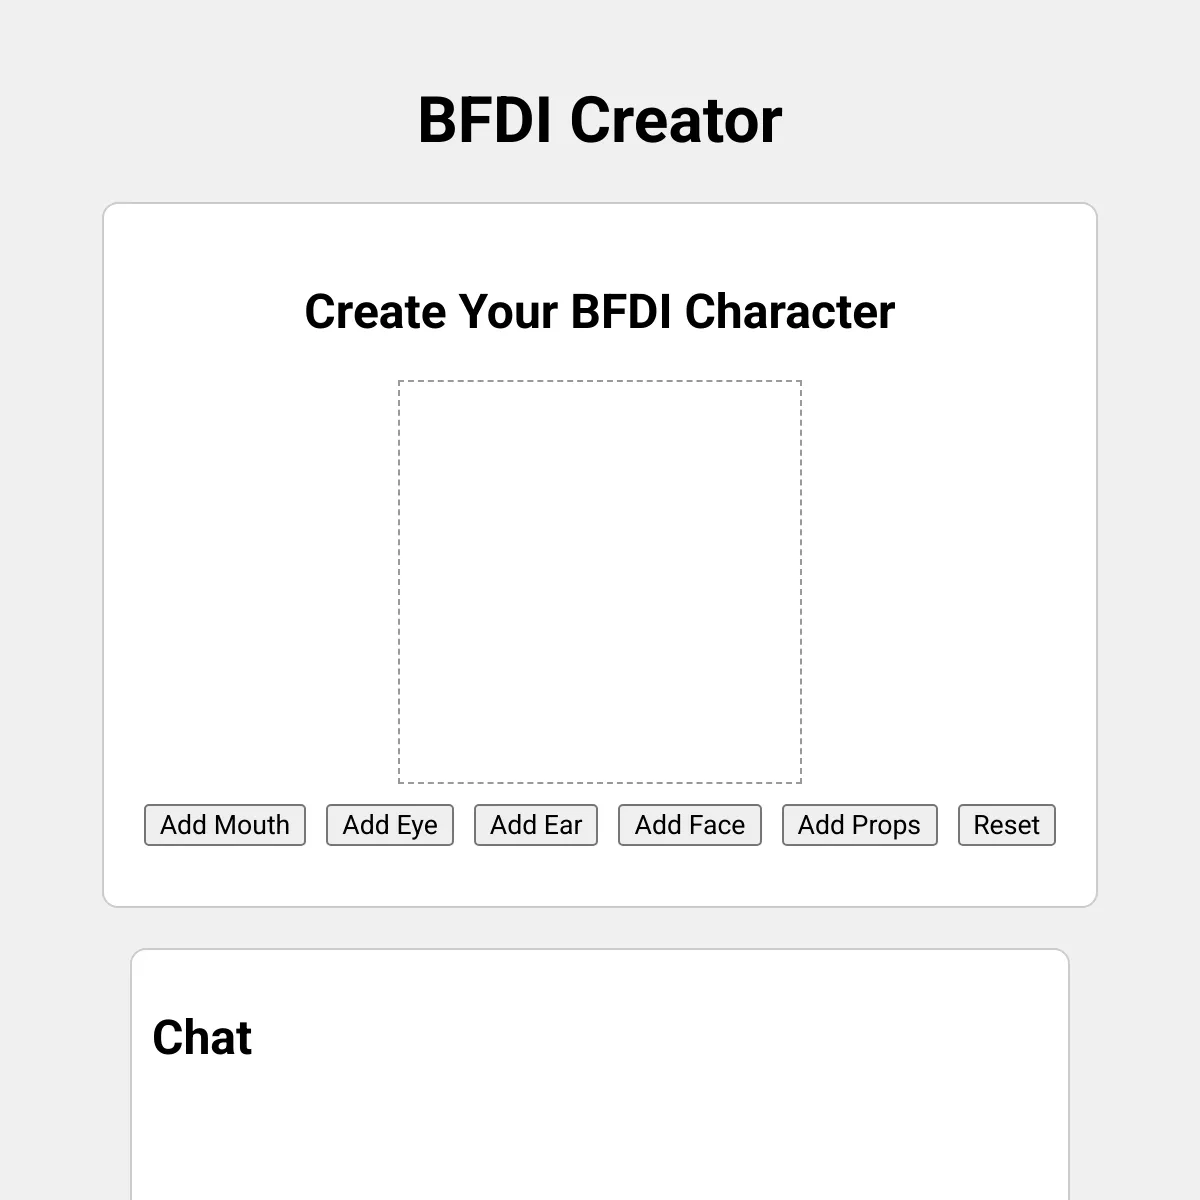Image resolution: width=1200 pixels, height=1200 pixels.
Task: Click inside the dashed character canvas
Action: coord(600,582)
